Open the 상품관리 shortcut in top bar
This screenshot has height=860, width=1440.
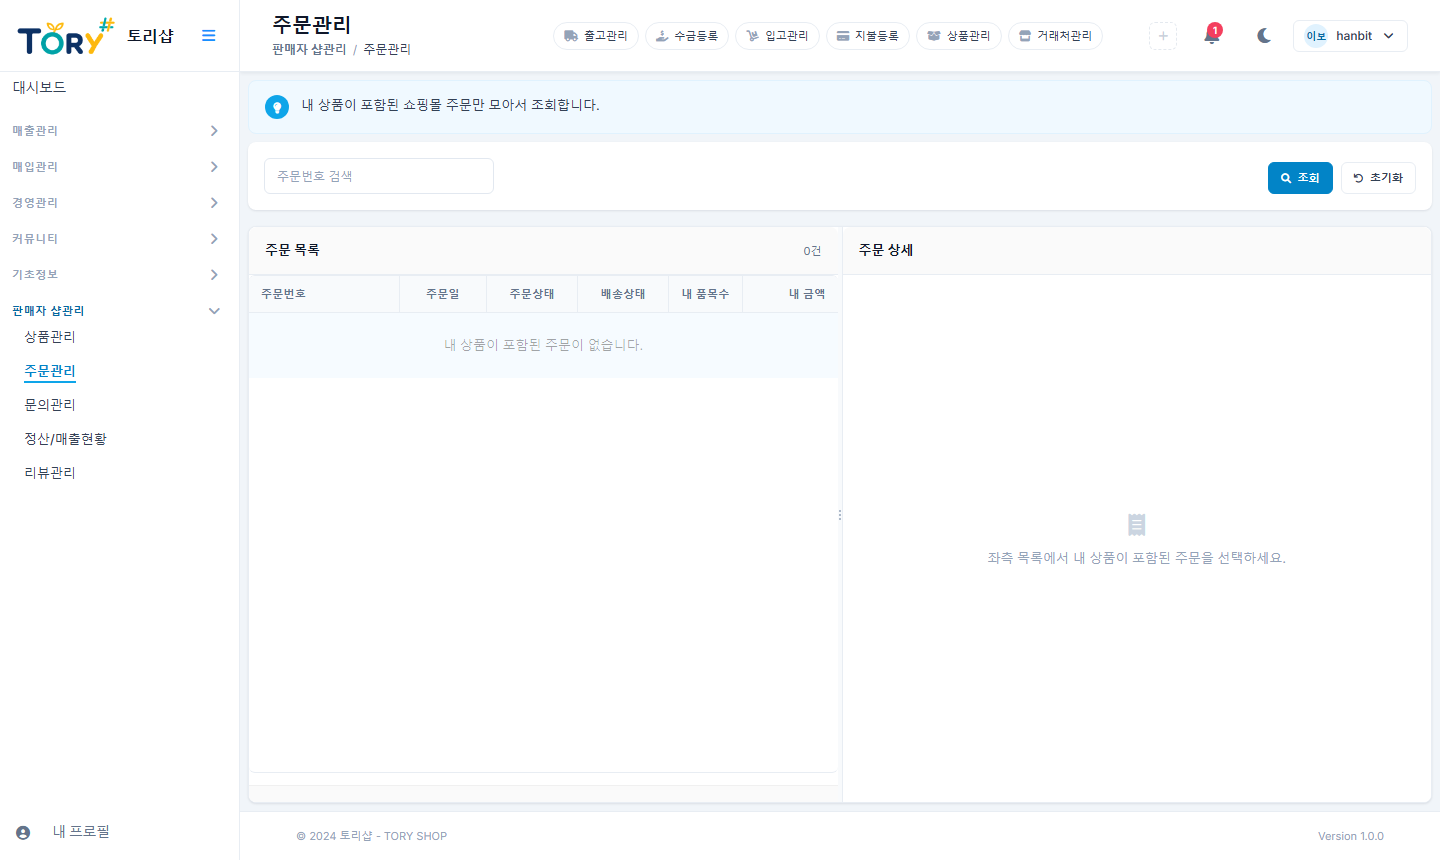959,36
